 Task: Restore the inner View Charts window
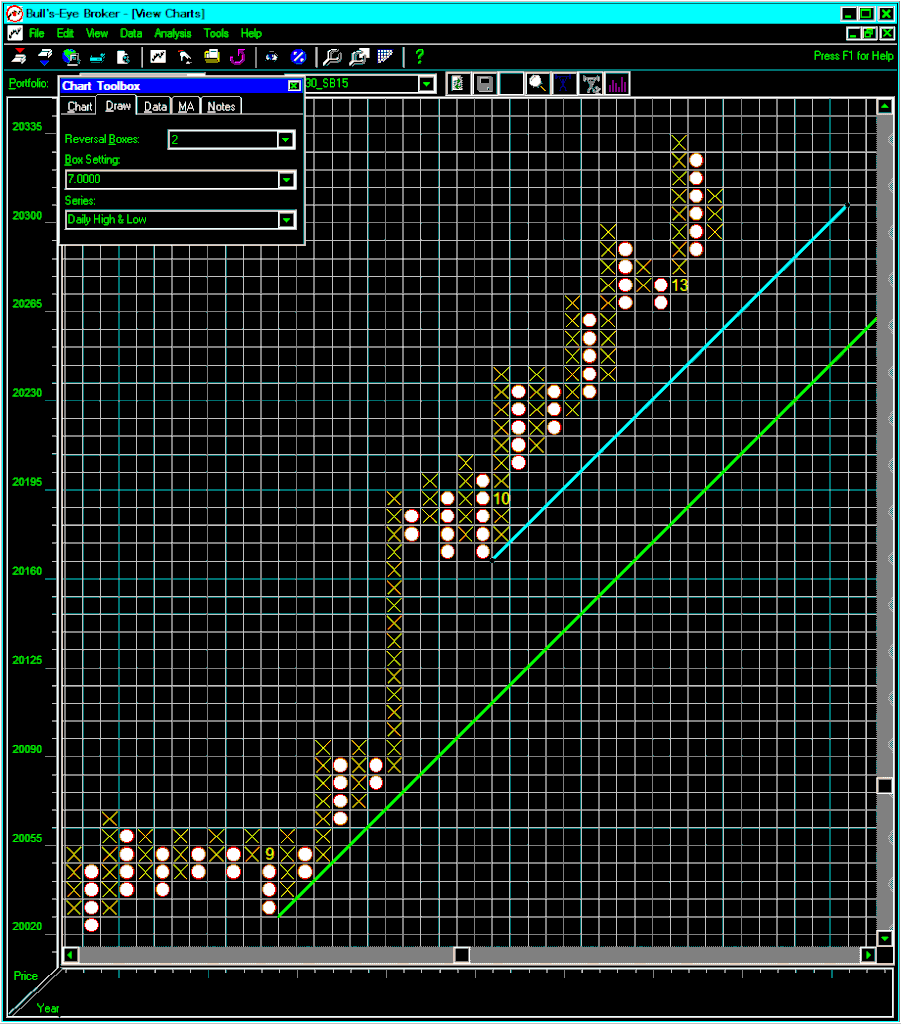pyautogui.click(x=870, y=33)
